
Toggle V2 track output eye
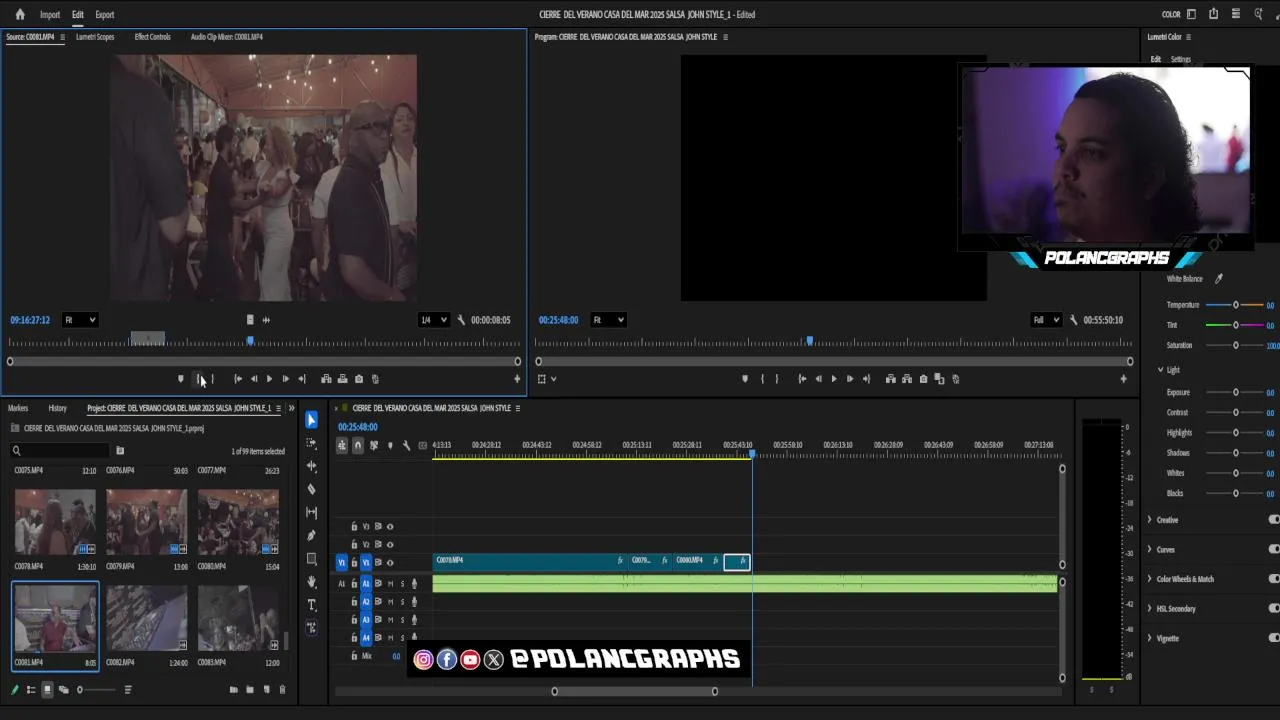pos(390,545)
